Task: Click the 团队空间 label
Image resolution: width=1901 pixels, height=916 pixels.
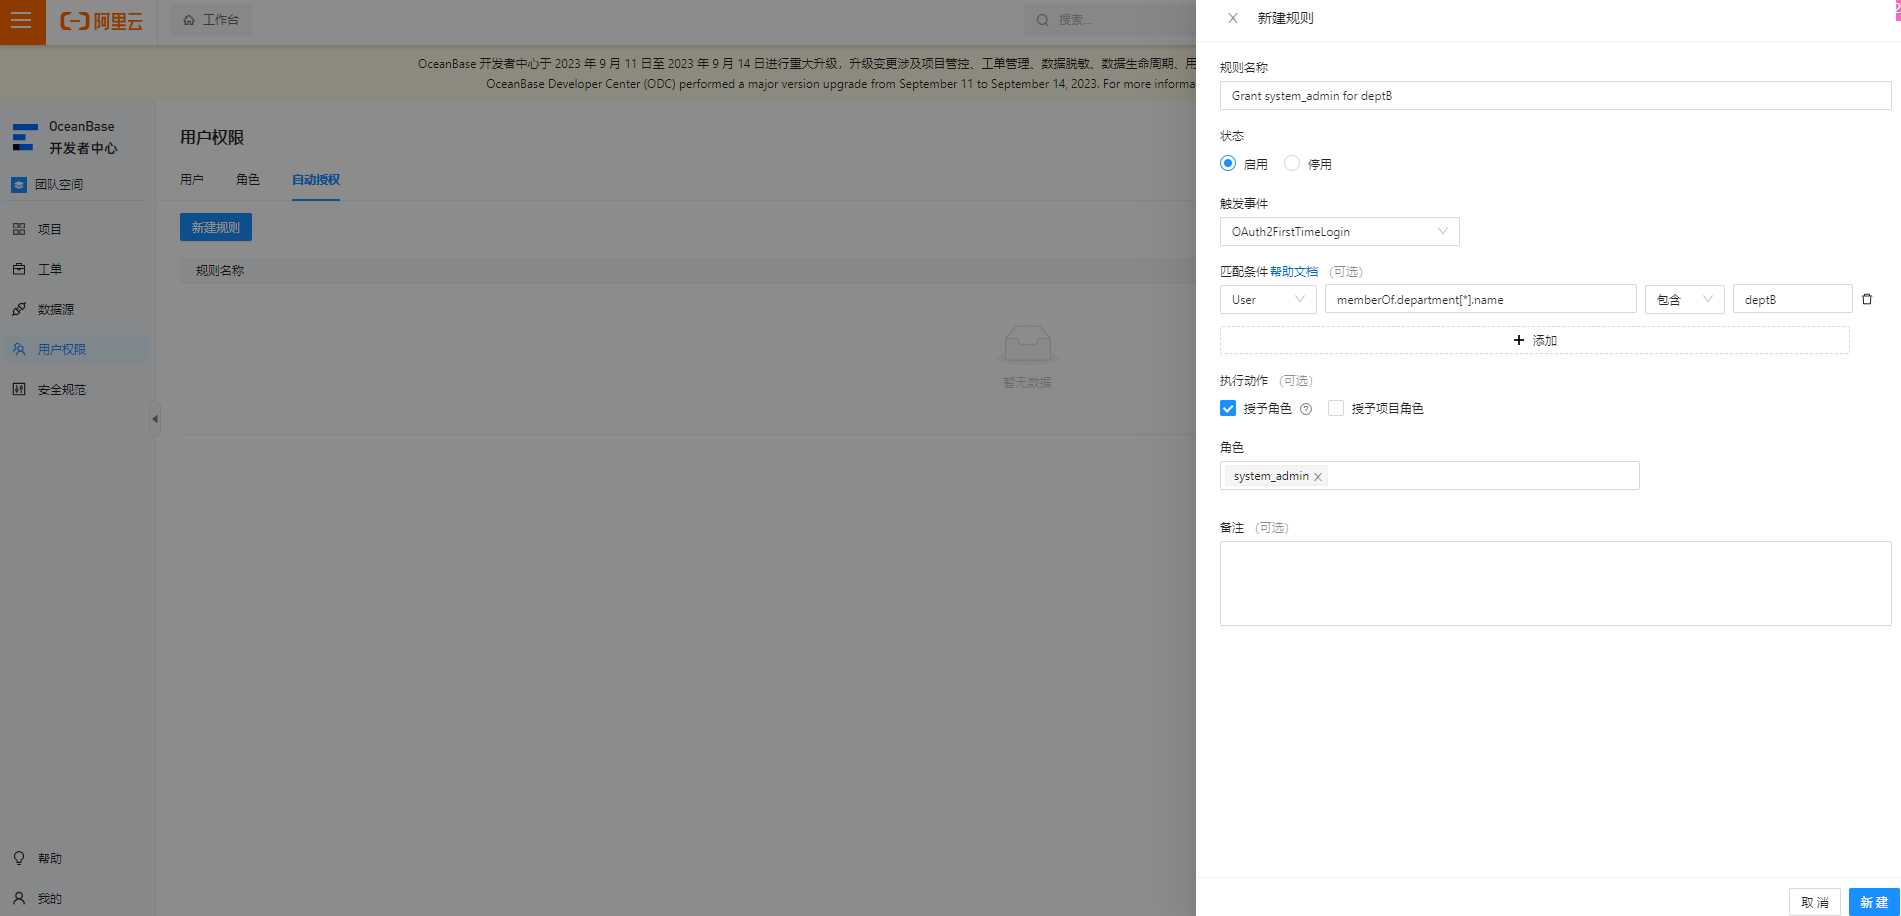Action: click(x=59, y=185)
